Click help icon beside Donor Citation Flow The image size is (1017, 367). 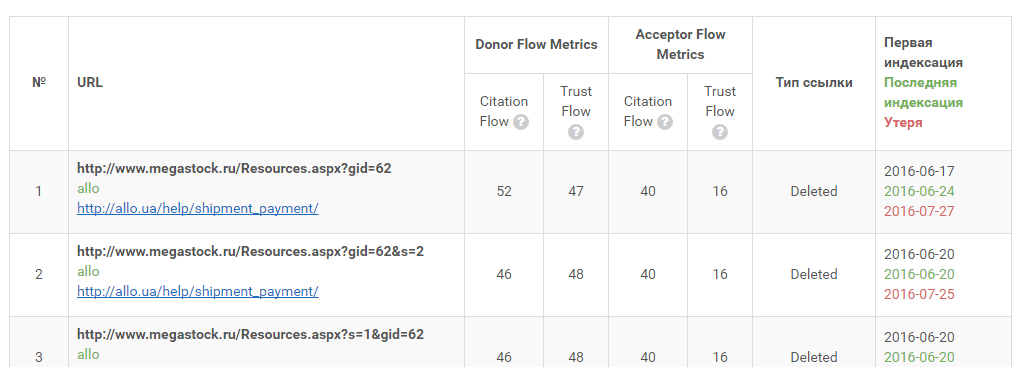point(521,122)
